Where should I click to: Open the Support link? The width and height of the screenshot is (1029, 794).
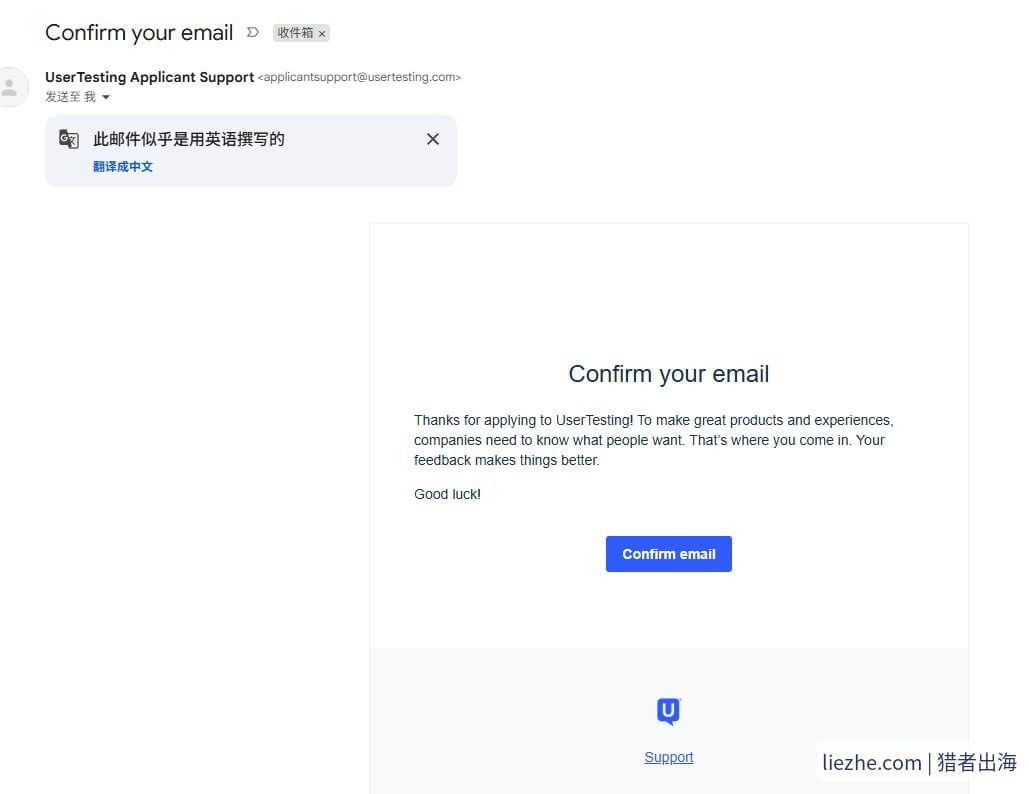click(669, 757)
